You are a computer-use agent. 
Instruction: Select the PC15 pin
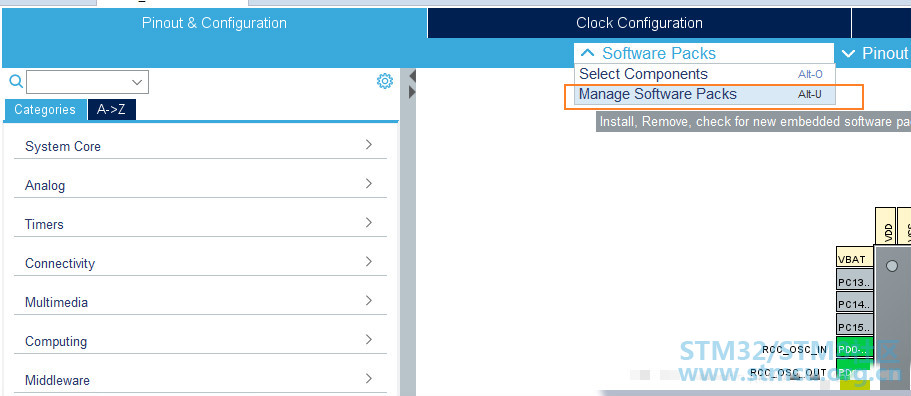pyautogui.click(x=855, y=327)
